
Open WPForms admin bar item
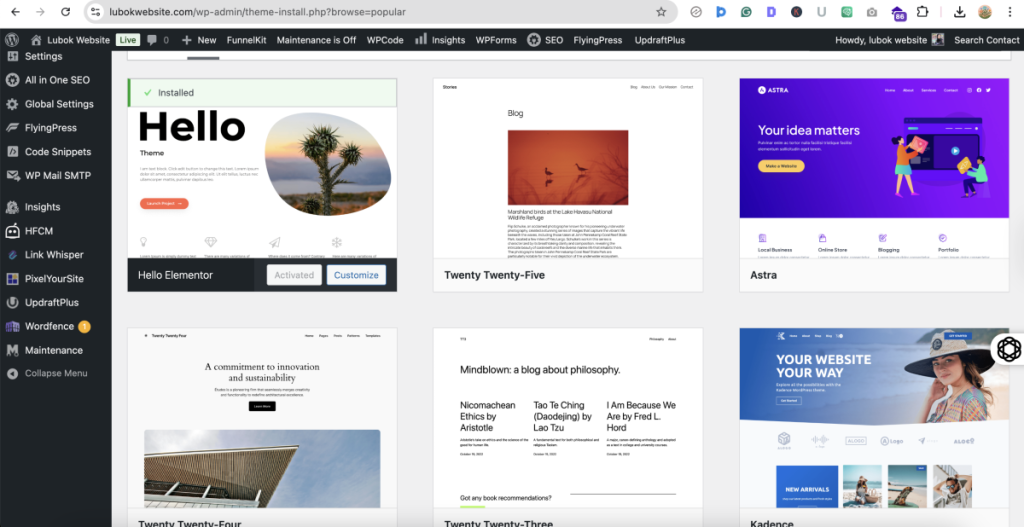tap(496, 40)
